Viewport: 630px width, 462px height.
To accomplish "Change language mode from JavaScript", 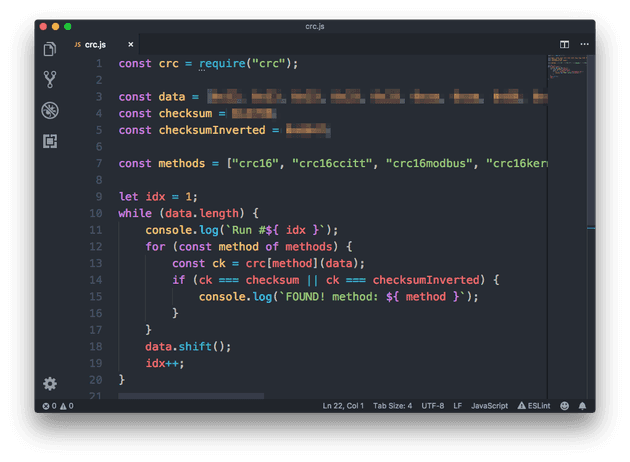I will 491,406.
